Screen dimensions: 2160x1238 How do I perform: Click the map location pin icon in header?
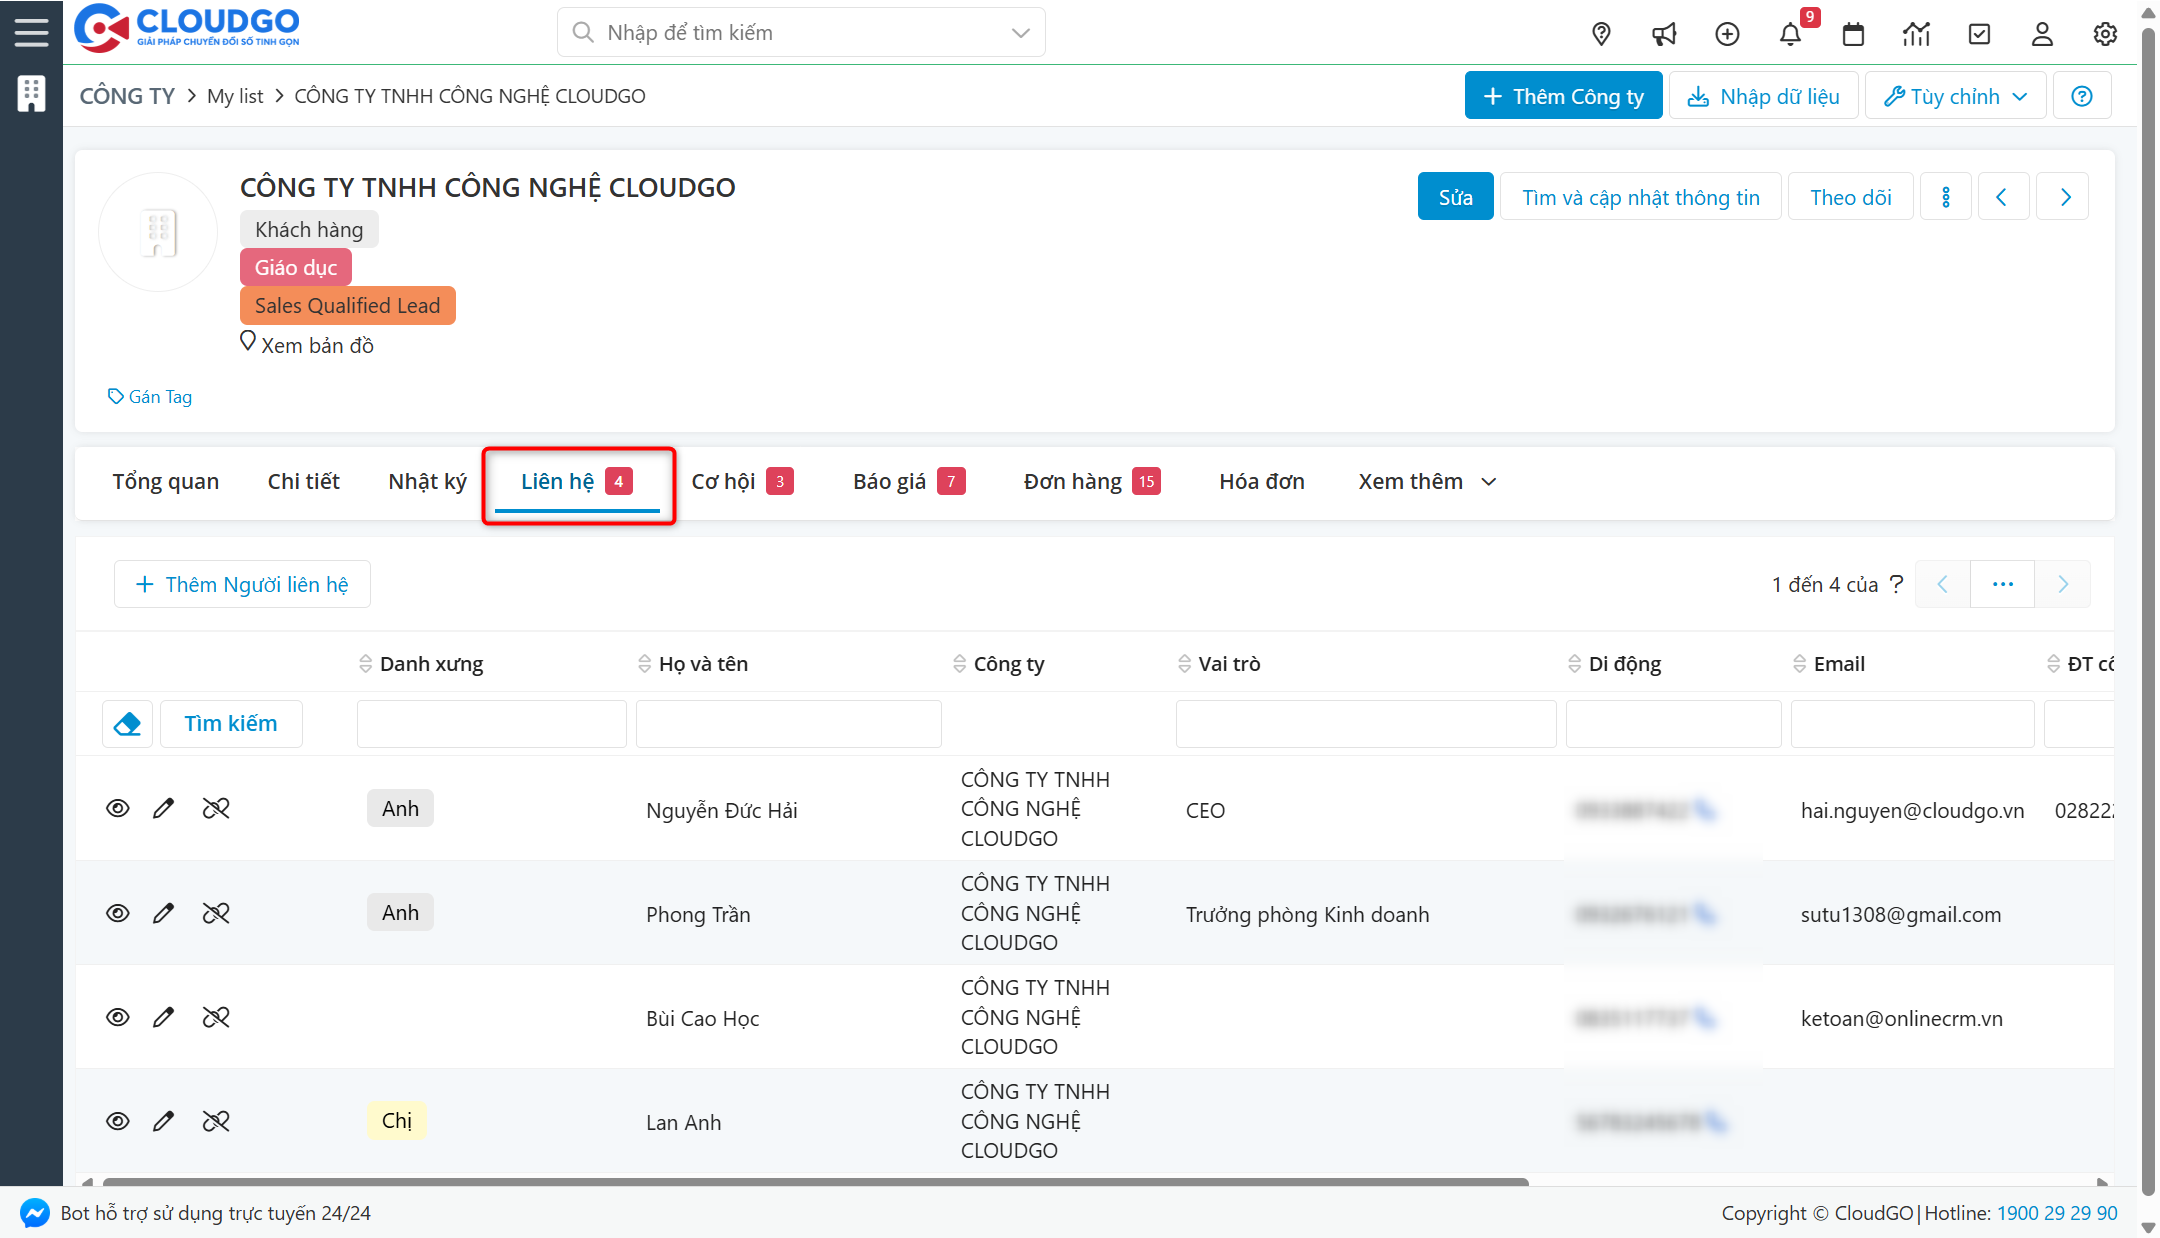click(x=1601, y=34)
